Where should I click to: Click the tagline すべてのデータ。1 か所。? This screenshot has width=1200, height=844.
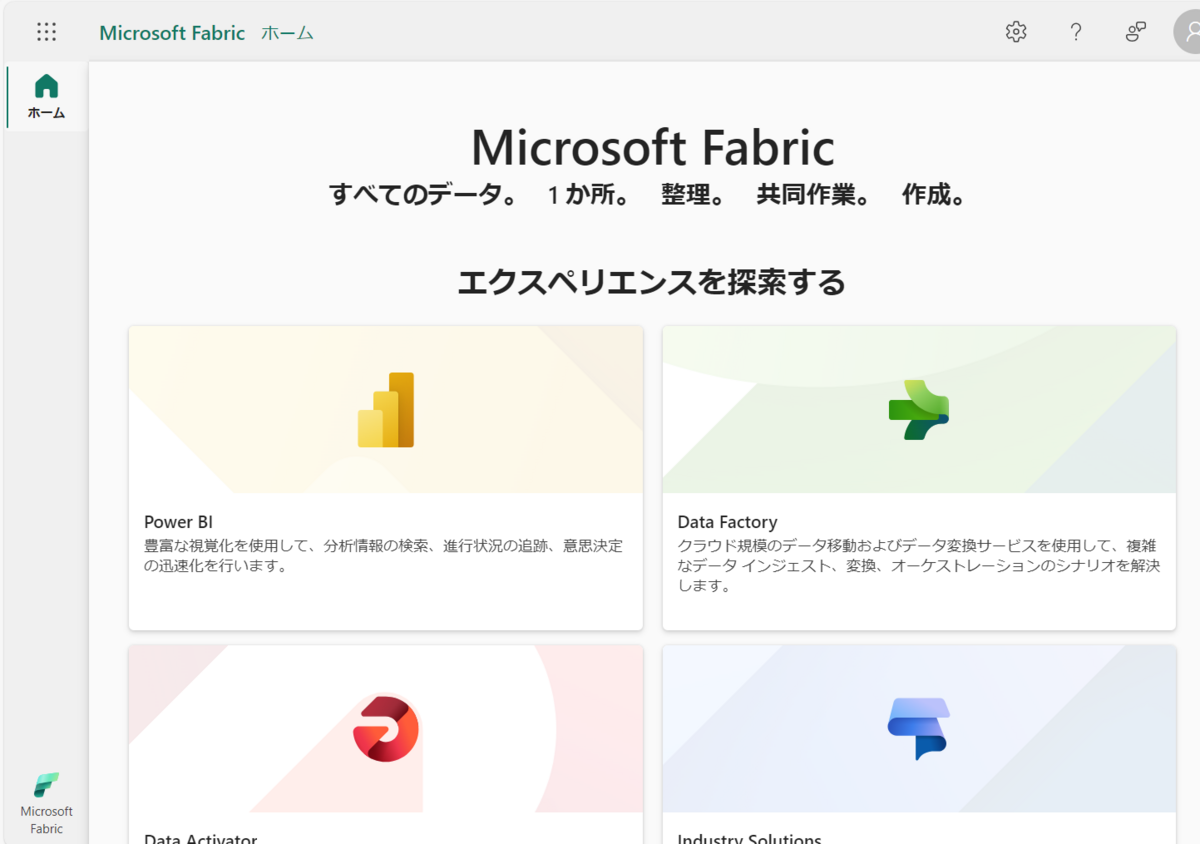650,195
